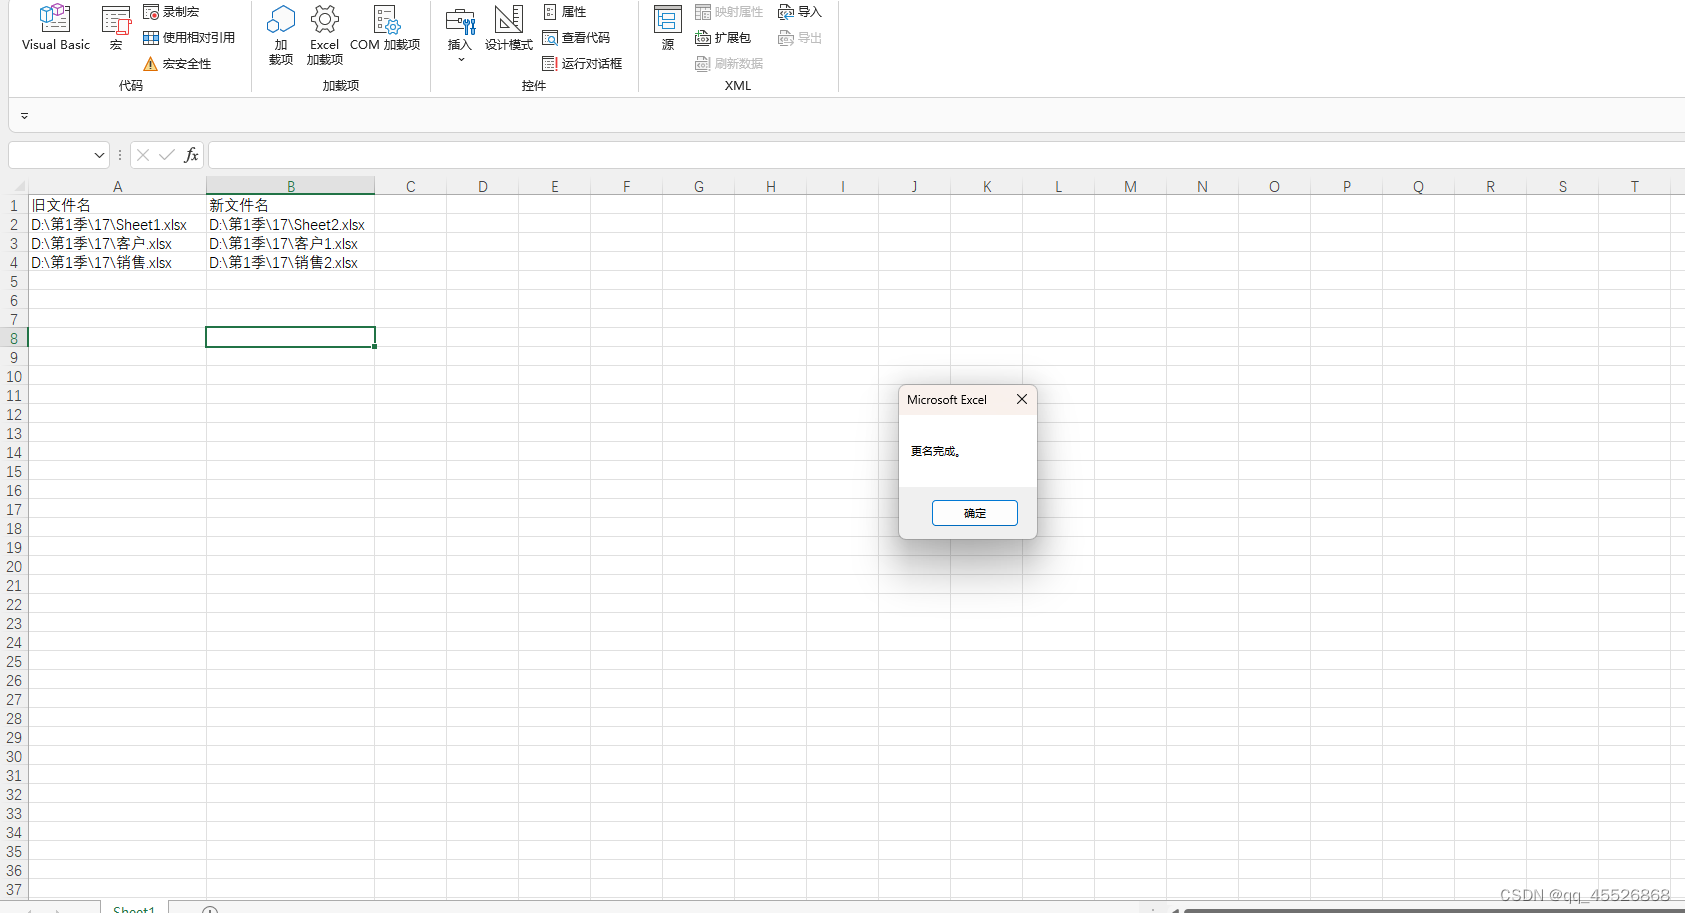Screen dimensions: 1685x913
Task: Open the Customize Quick Access Toolbar dropdown
Action: 24,116
